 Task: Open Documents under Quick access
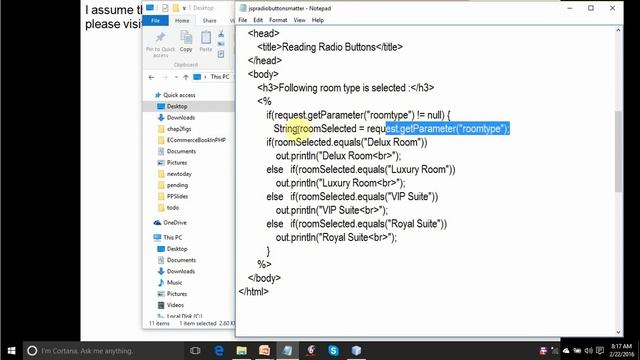[x=181, y=151]
